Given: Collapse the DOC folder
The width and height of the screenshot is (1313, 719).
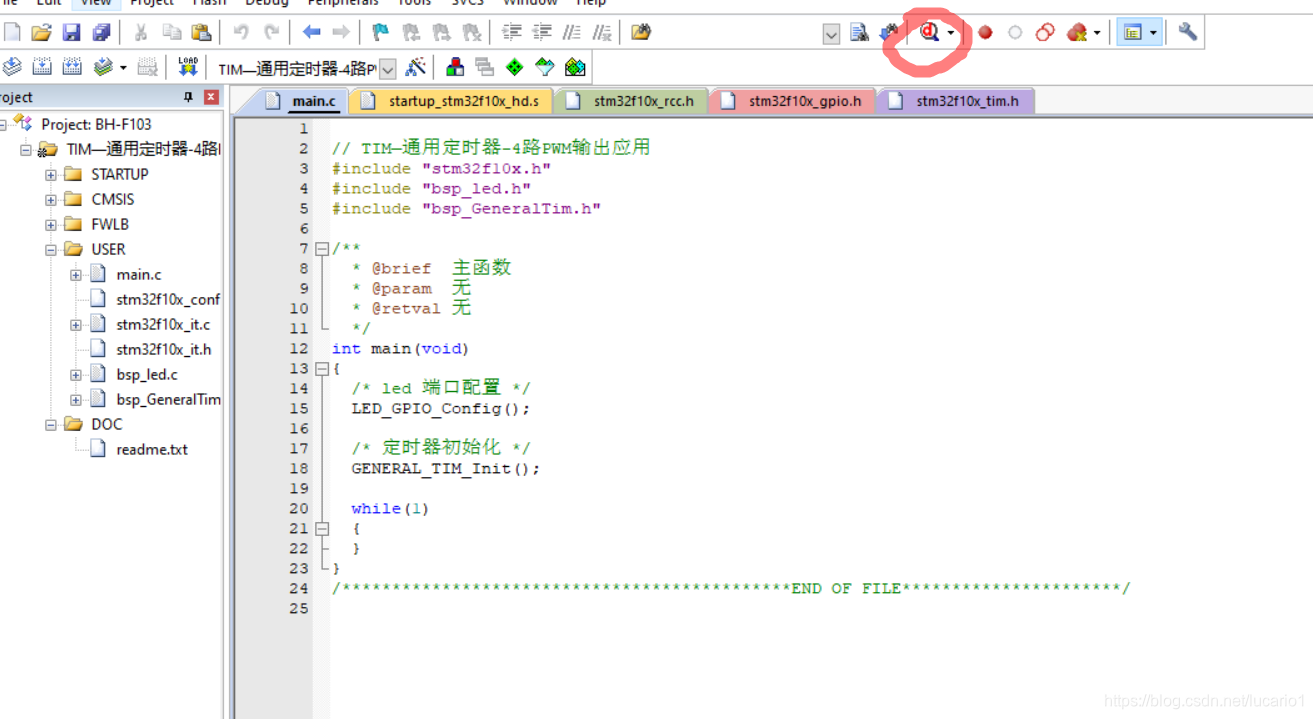Looking at the screenshot, I should click(51, 424).
